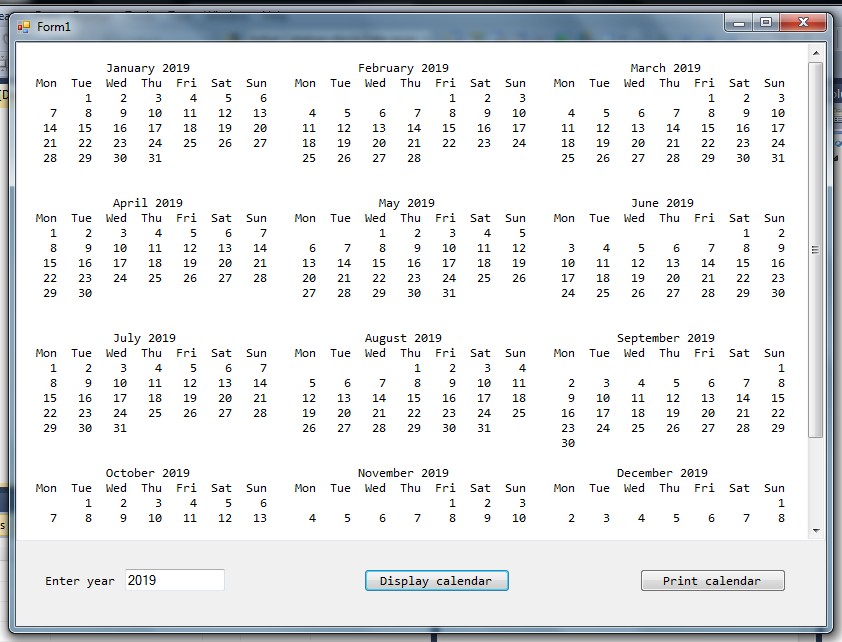Screen dimensions: 842x642
Task: Select the 'February 2019' month heading
Action: pyautogui.click(x=403, y=68)
